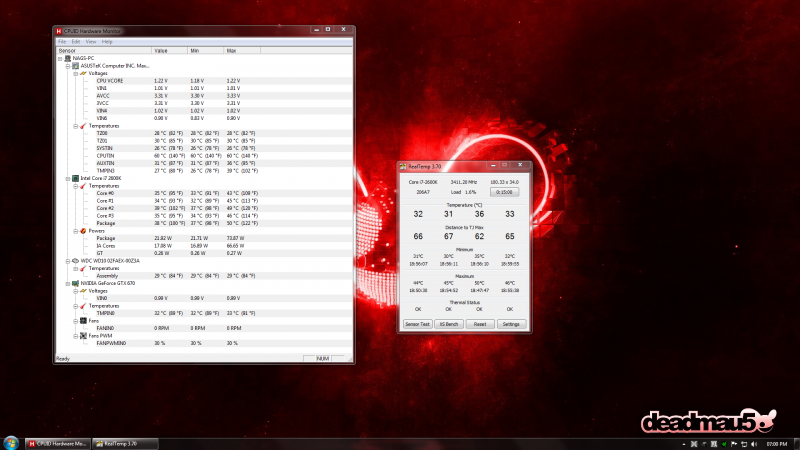Screen dimensions: 800x450
Task: Click the RealTemp title bar icon
Action: [403, 167]
